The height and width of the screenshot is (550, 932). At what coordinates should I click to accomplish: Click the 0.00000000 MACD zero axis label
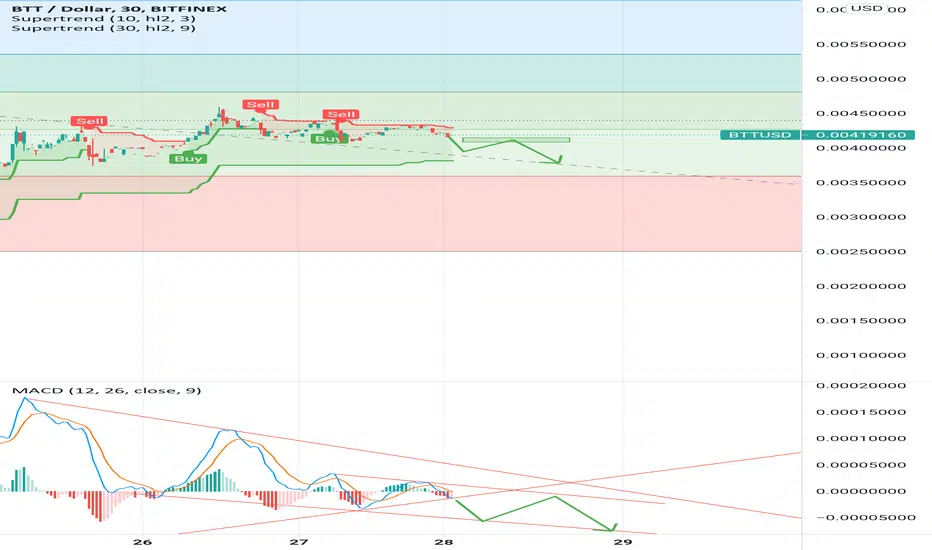tap(861, 491)
